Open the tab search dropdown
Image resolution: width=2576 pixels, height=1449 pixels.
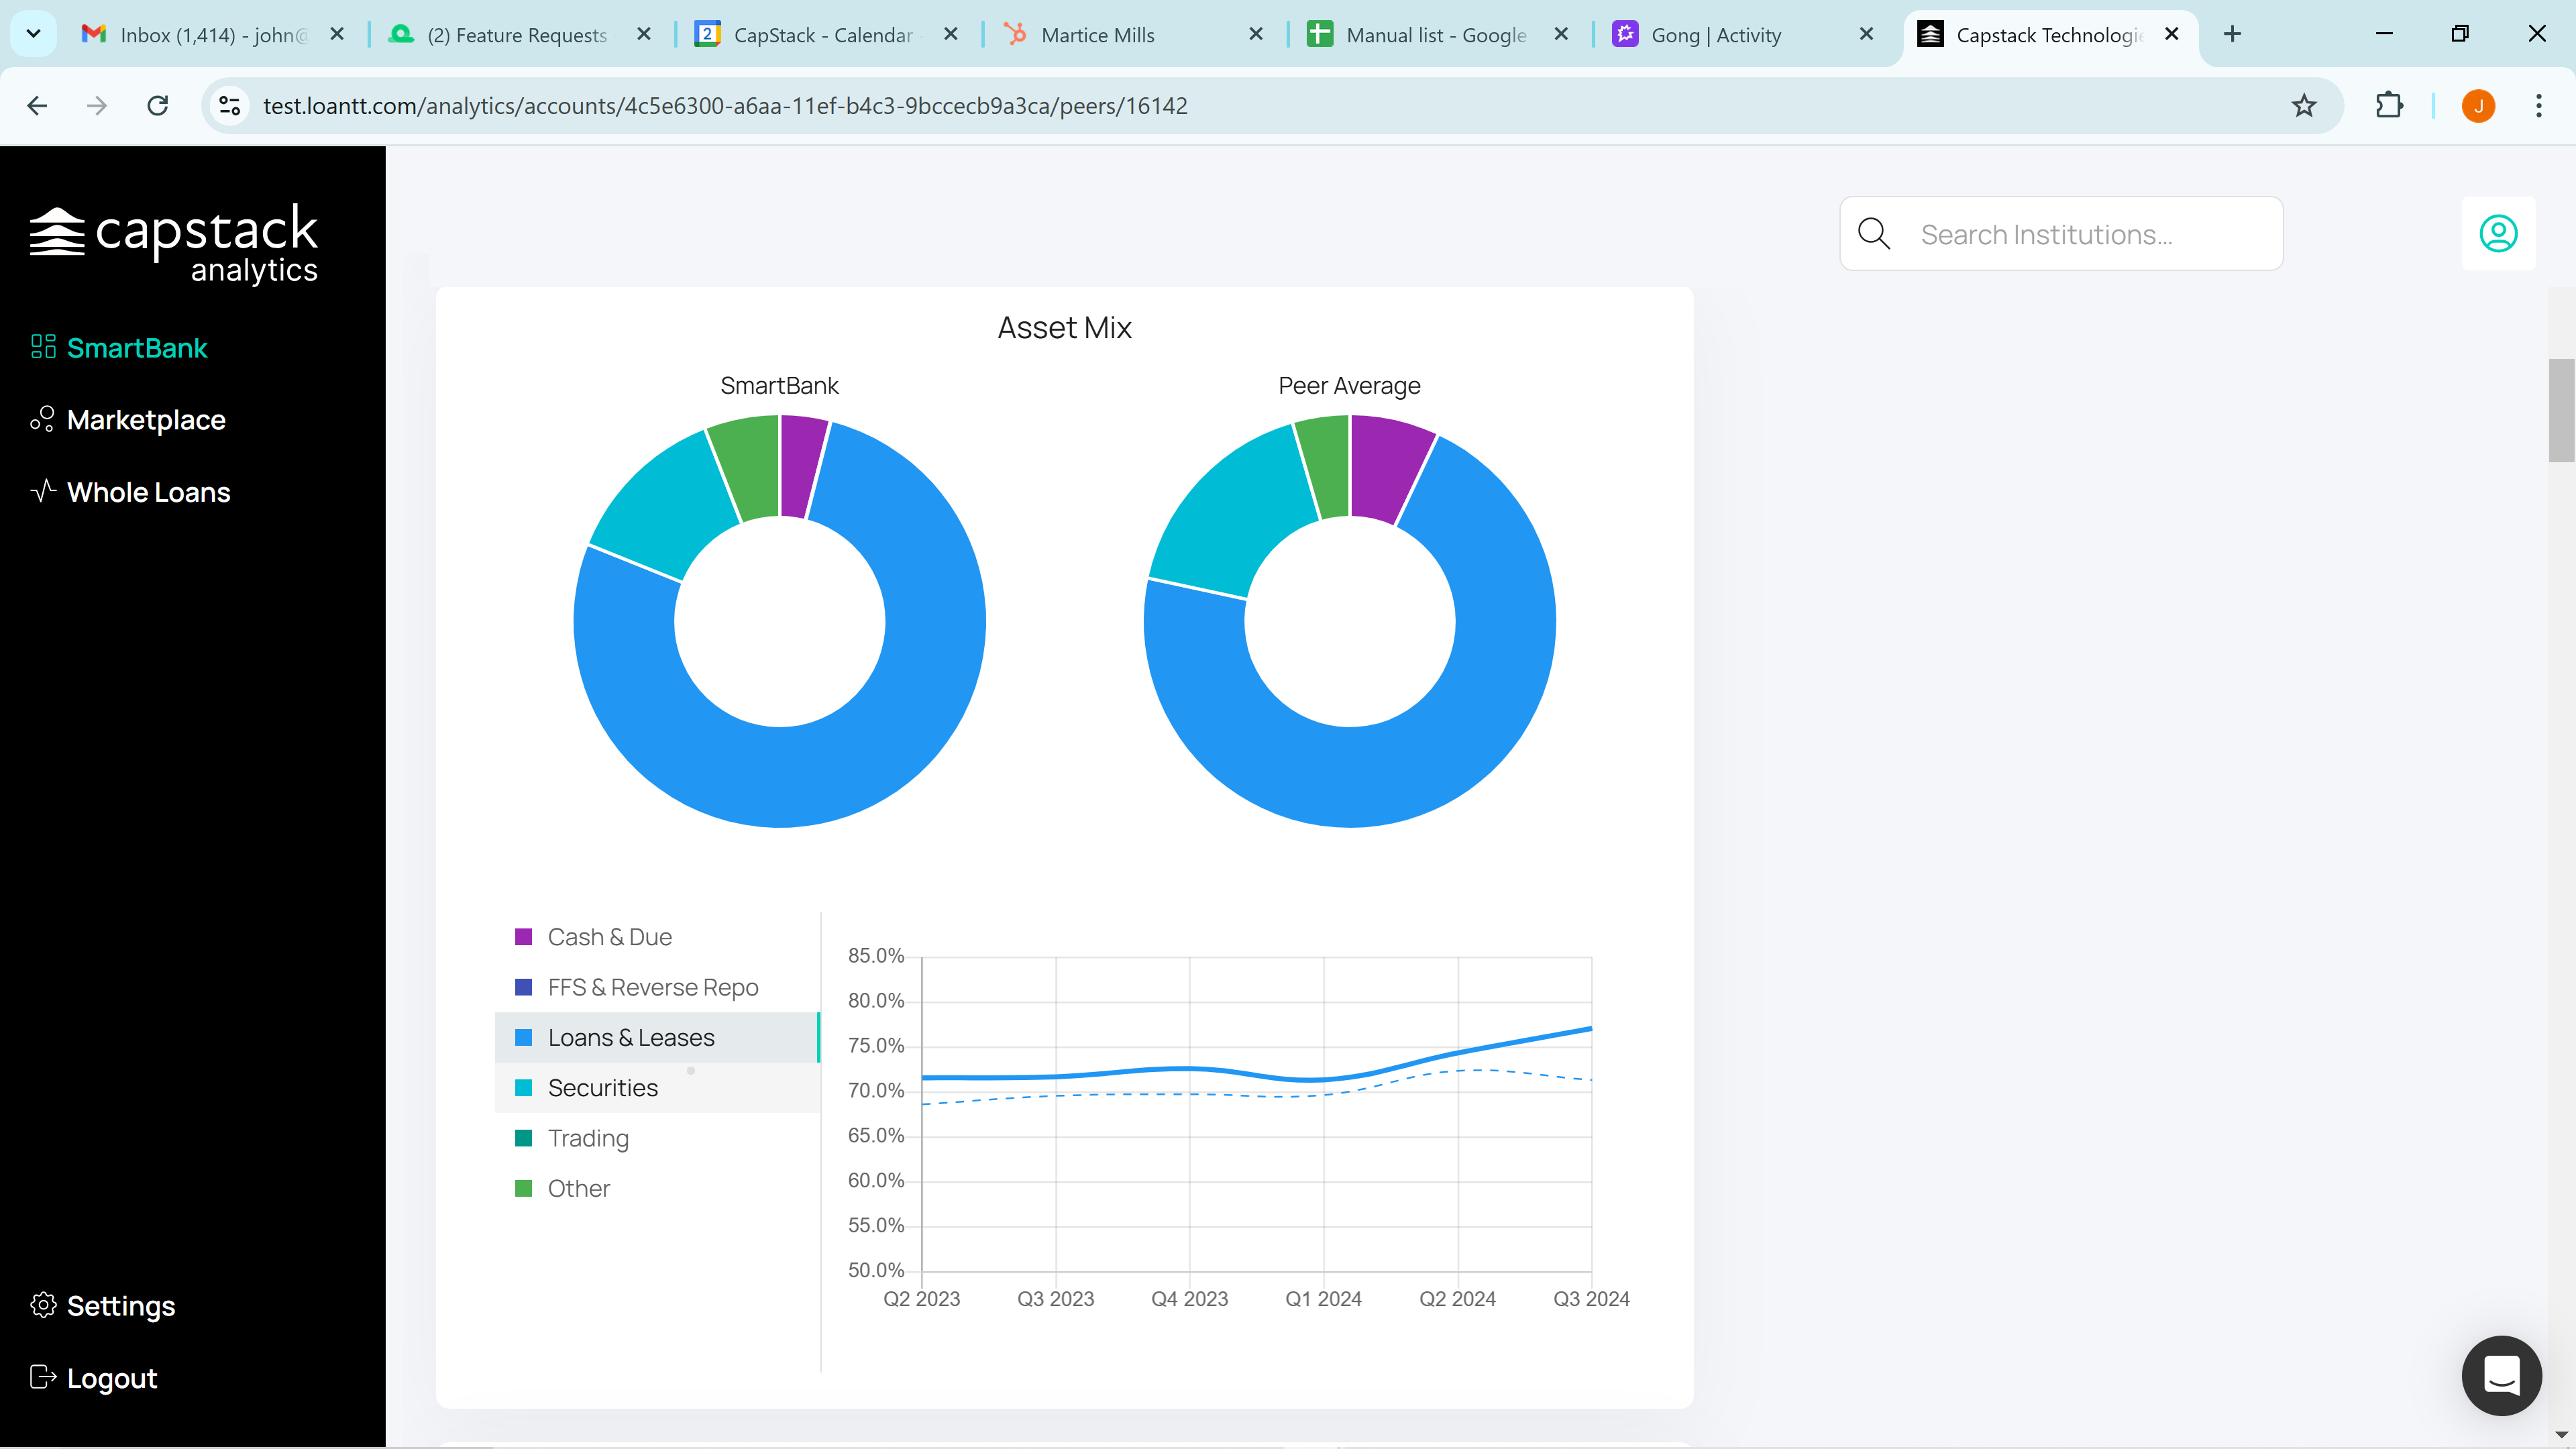coord(33,35)
